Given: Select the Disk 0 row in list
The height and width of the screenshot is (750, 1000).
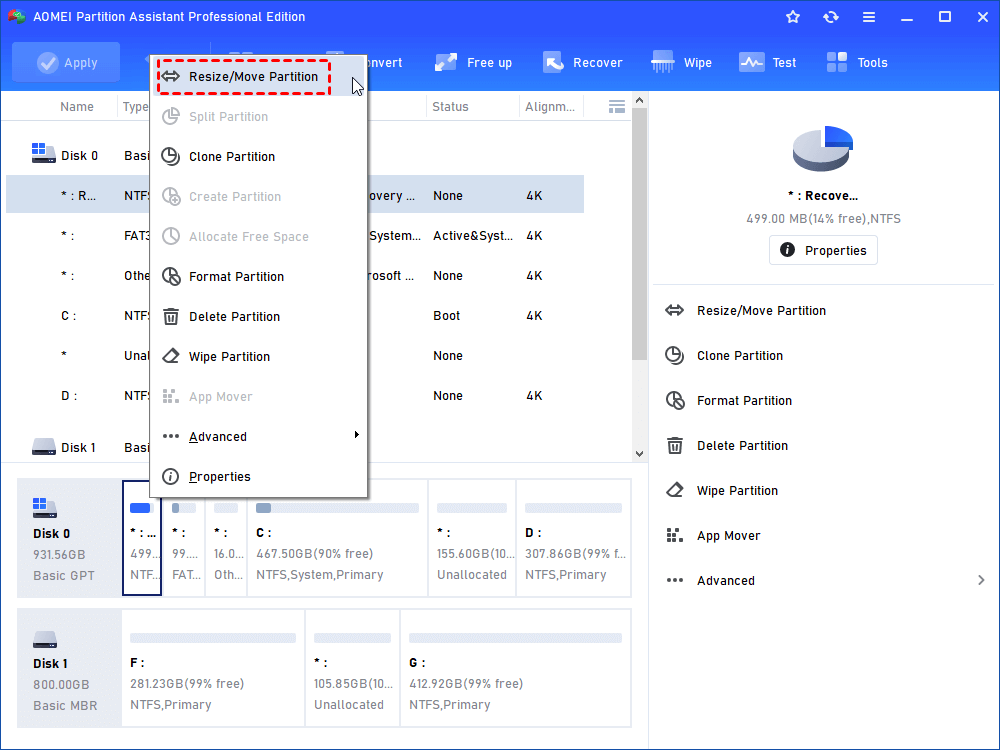Looking at the screenshot, I should (x=295, y=156).
